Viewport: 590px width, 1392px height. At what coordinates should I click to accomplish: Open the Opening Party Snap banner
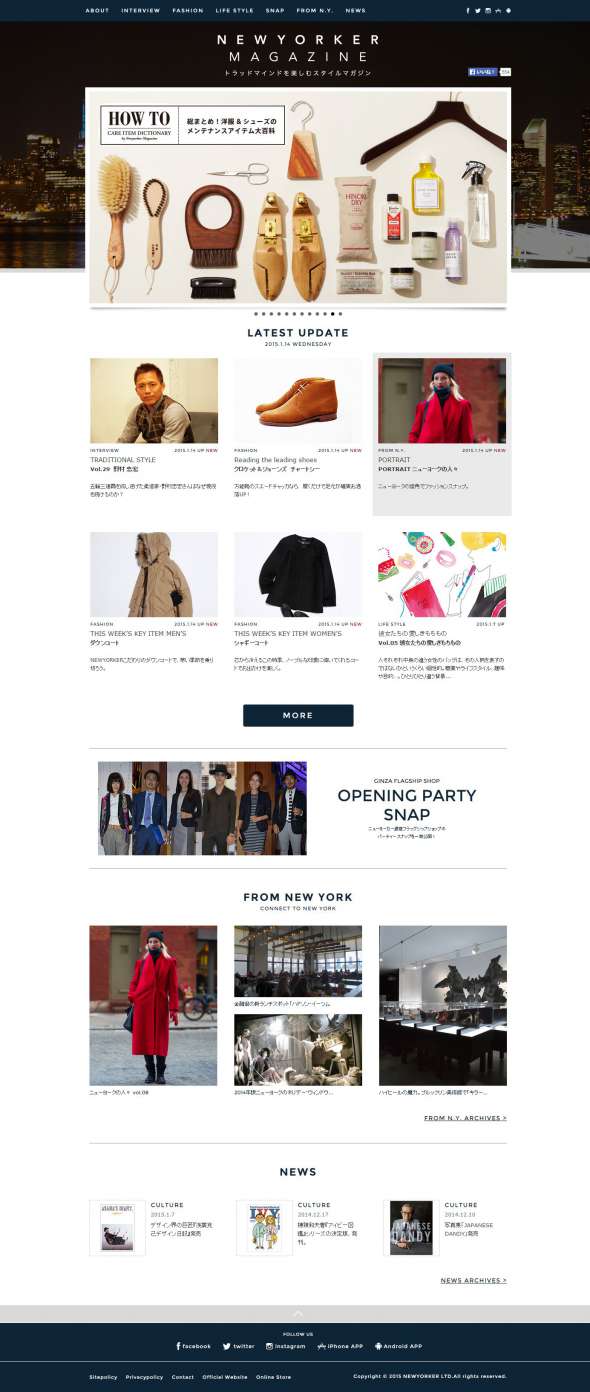tap(298, 808)
